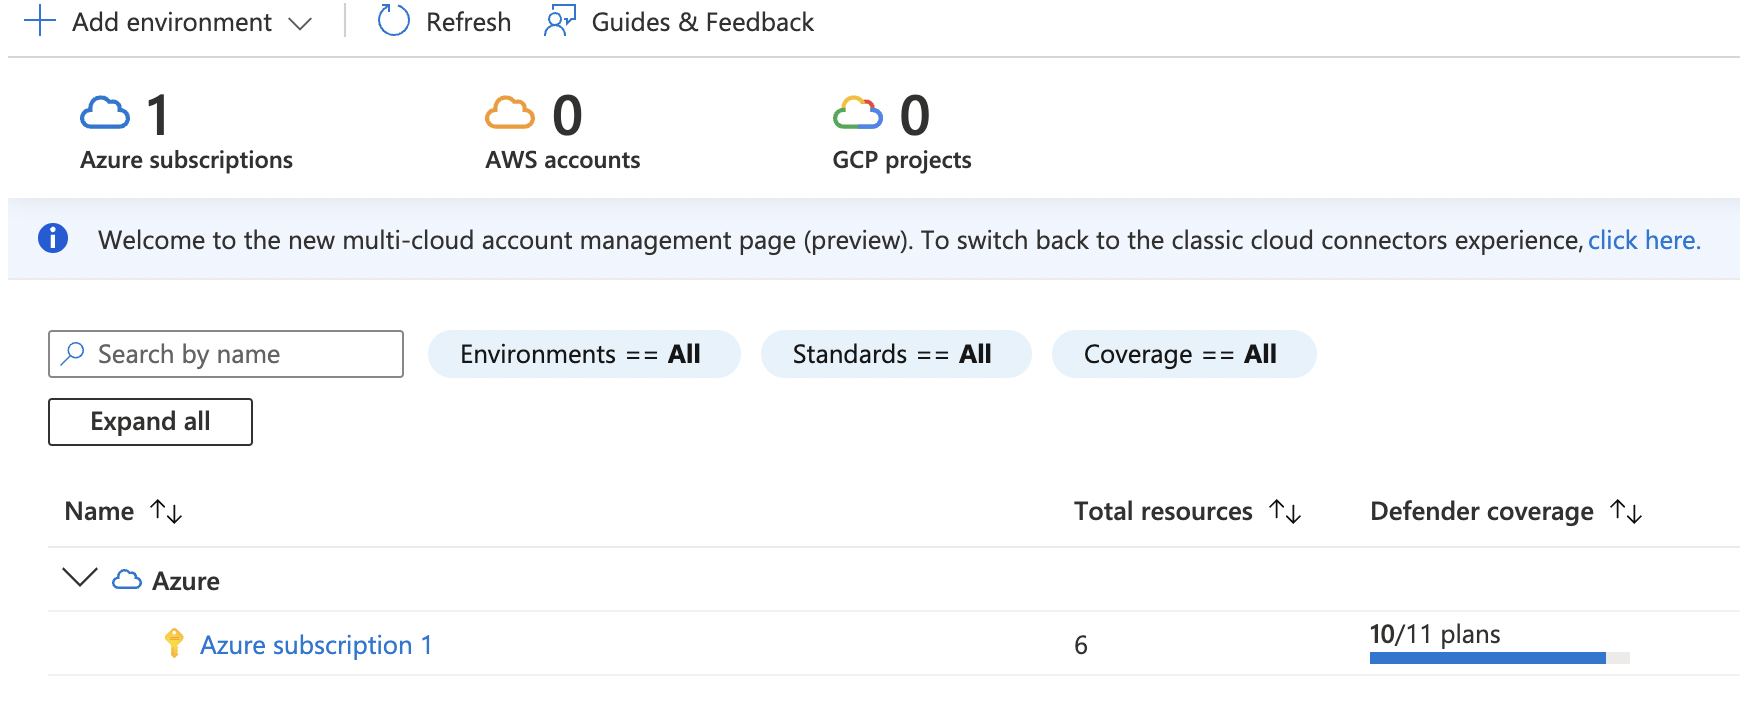Focus the Search by name field
This screenshot has width=1740, height=722.
[x=226, y=354]
